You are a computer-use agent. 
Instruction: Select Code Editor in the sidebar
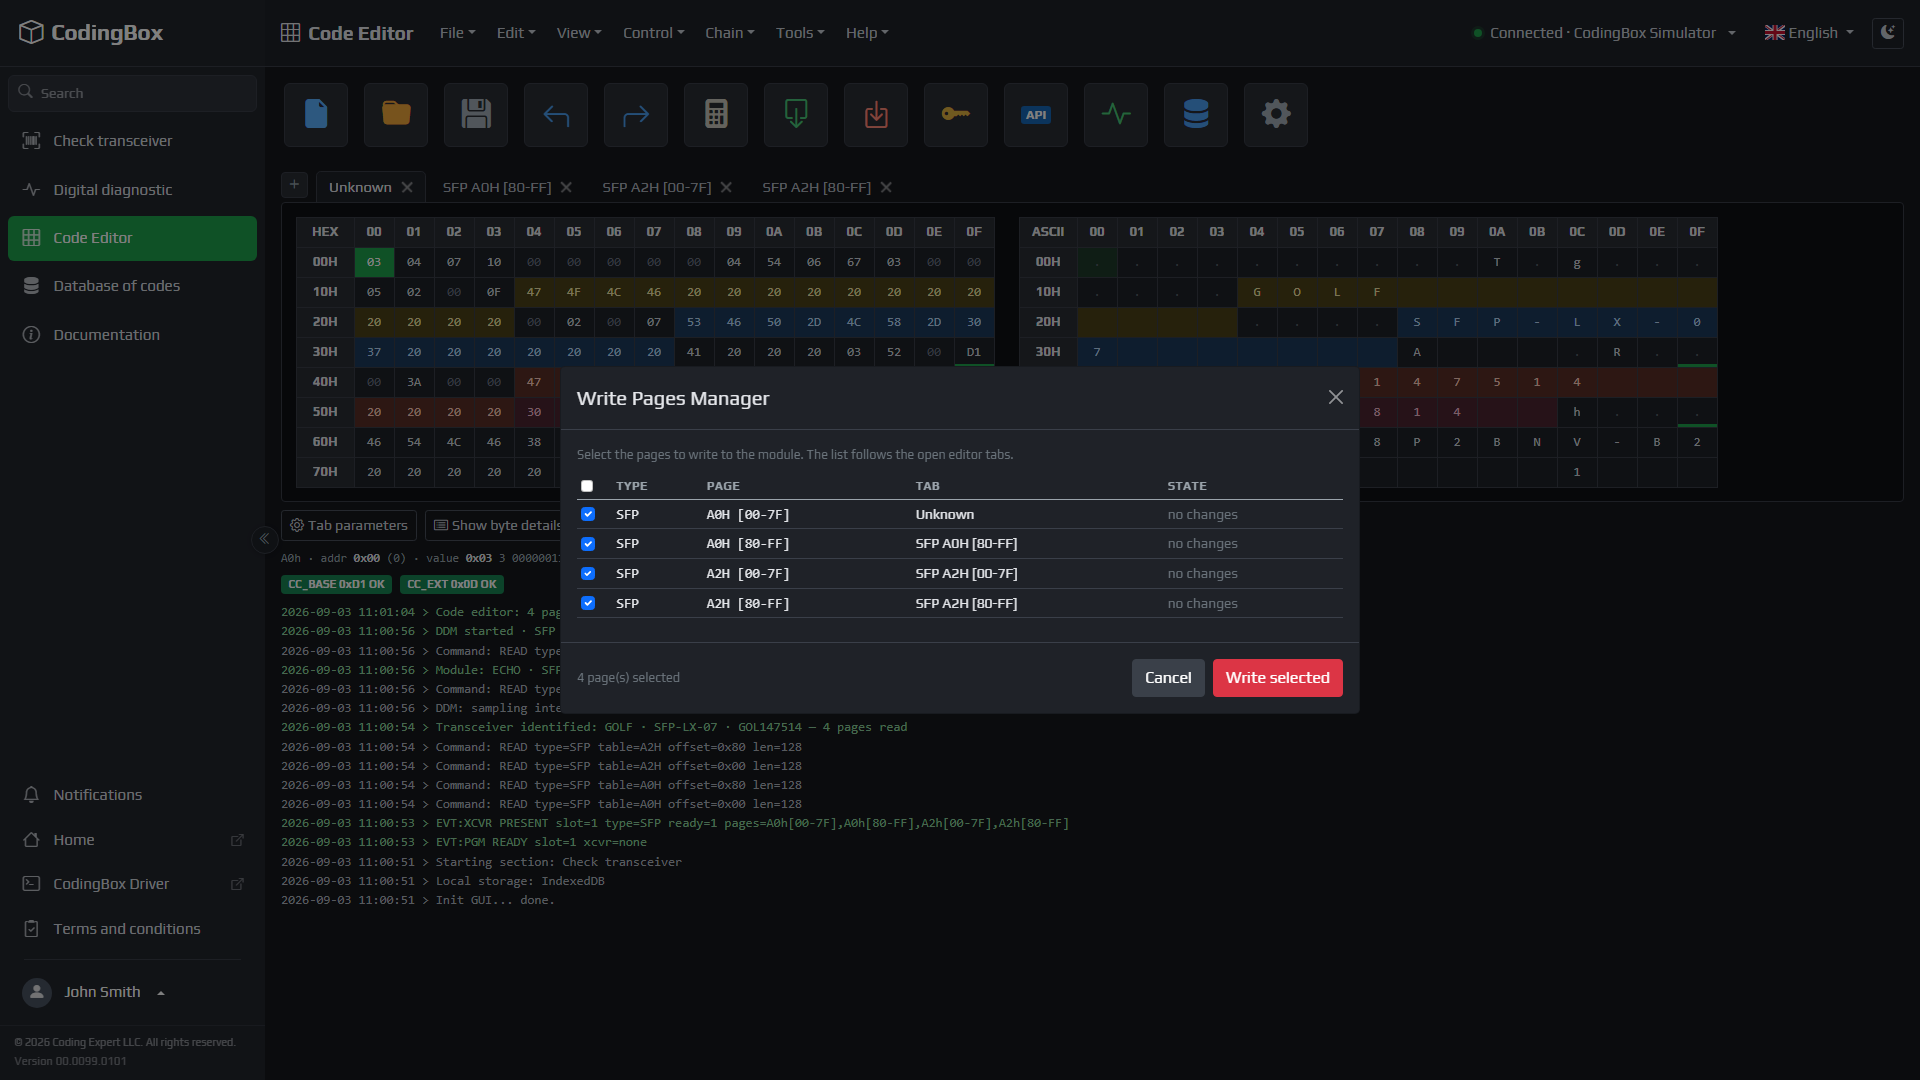(132, 238)
